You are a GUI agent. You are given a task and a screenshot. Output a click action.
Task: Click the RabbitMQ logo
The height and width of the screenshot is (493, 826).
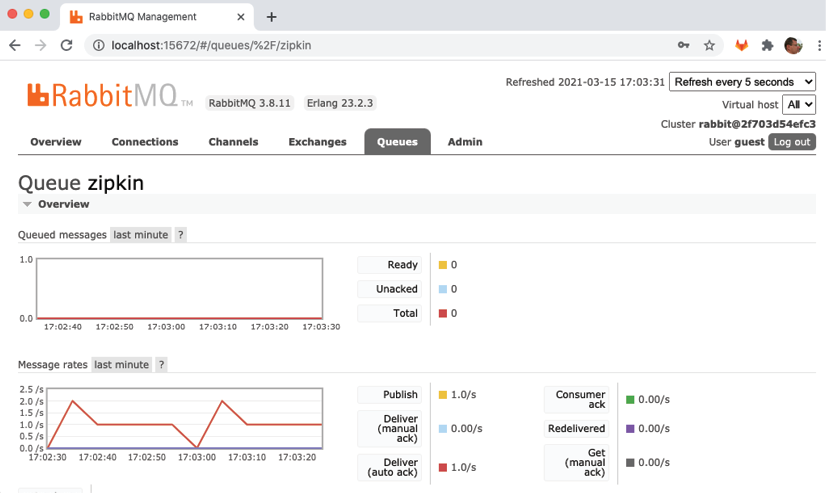[x=110, y=96]
